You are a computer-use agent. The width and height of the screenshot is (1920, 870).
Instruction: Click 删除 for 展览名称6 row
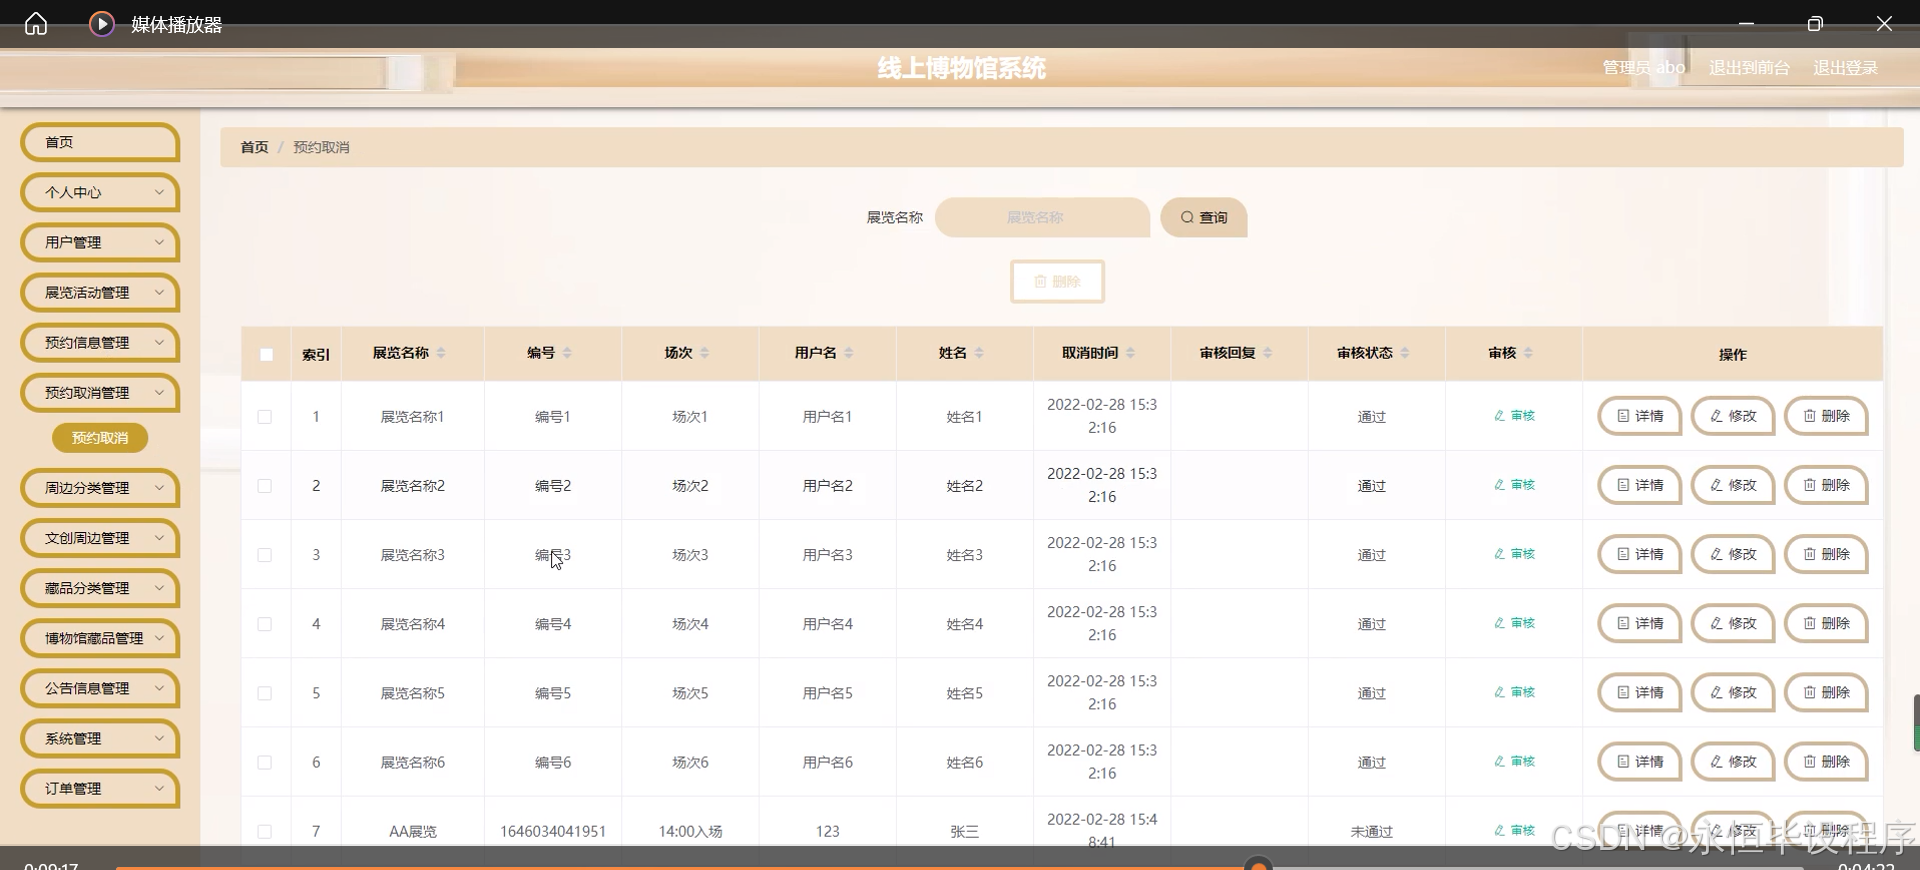[1827, 761]
